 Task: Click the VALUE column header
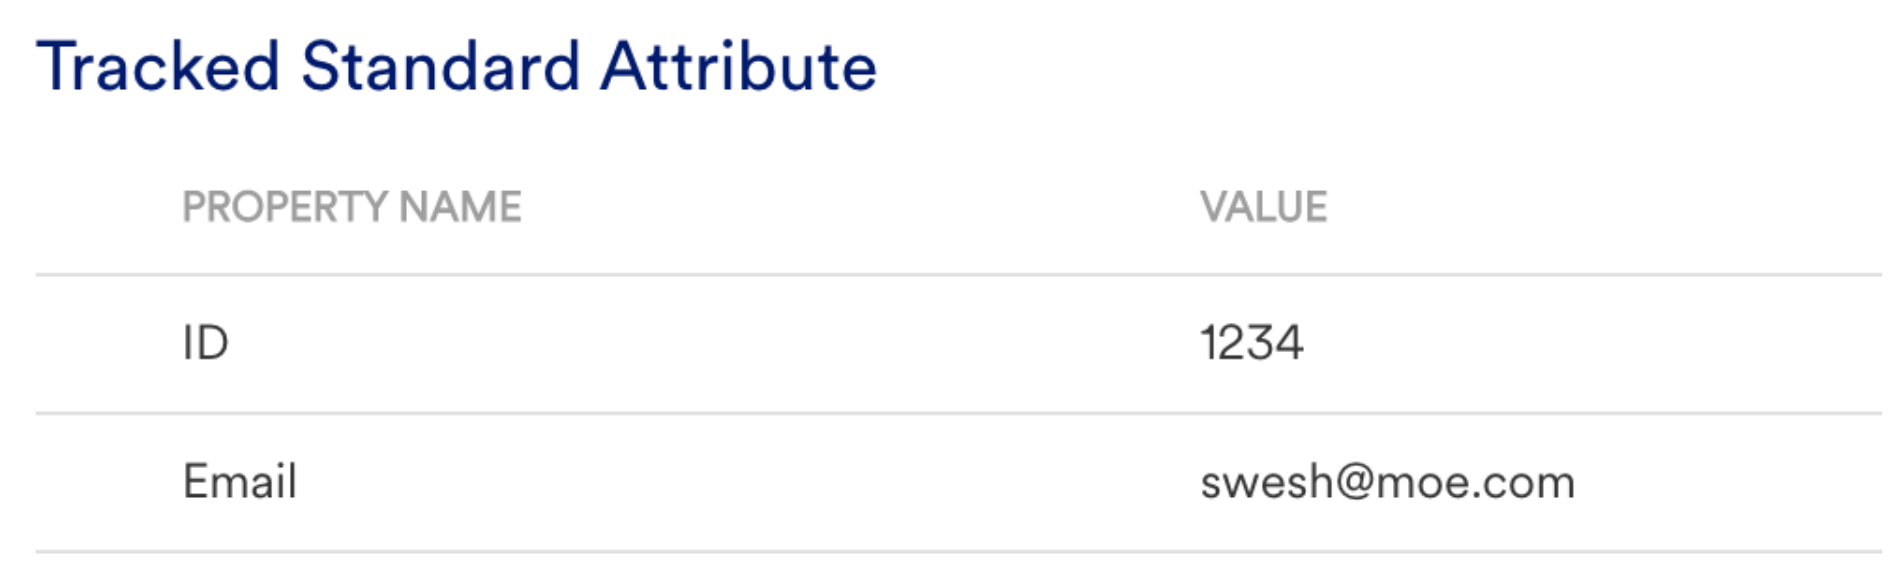click(x=1263, y=207)
